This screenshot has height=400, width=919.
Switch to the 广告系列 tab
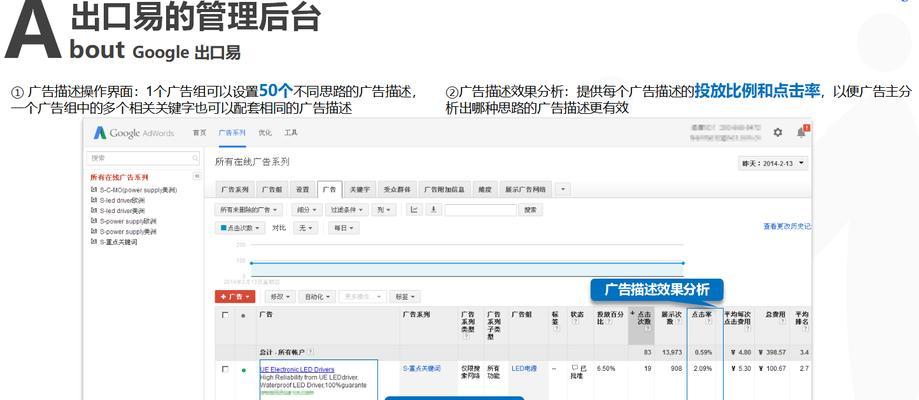tap(234, 189)
